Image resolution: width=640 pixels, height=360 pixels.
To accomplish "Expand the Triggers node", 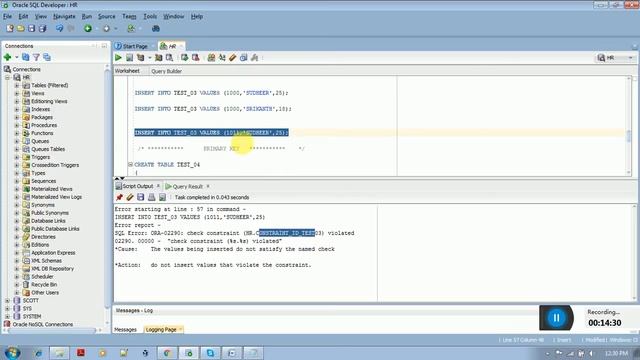I will click(17, 157).
